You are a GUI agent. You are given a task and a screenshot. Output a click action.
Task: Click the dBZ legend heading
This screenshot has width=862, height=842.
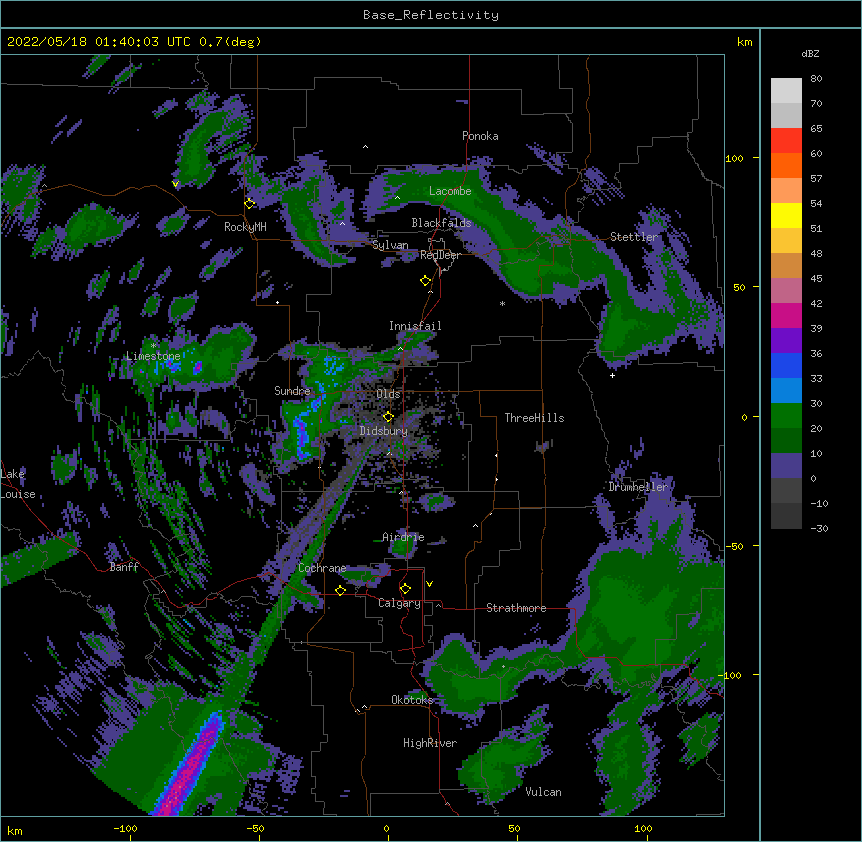(x=810, y=53)
